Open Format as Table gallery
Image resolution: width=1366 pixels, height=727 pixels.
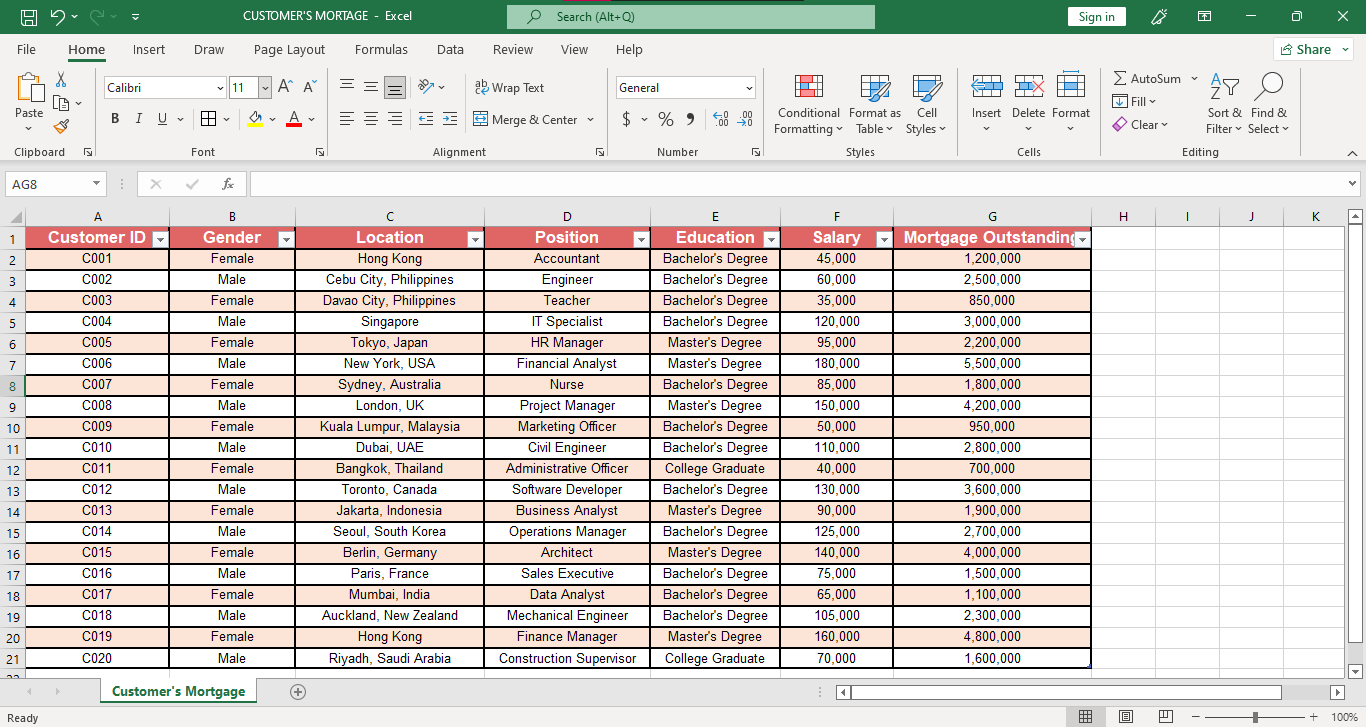[875, 104]
